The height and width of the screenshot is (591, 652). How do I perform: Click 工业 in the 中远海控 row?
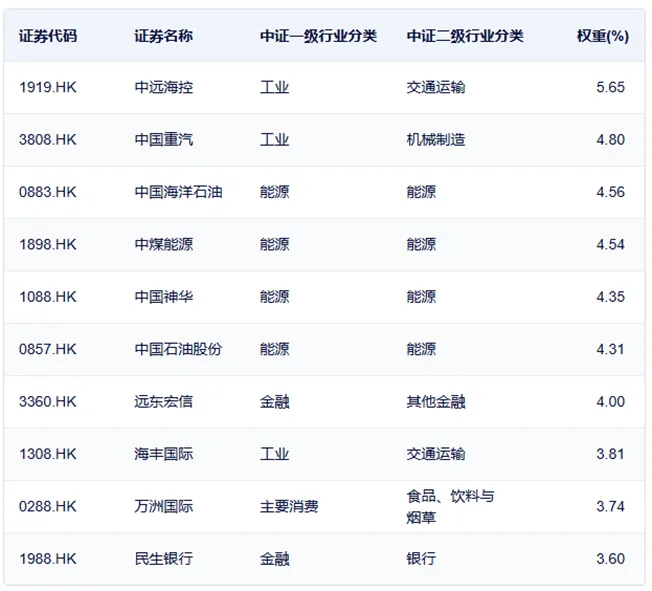[x=274, y=87]
